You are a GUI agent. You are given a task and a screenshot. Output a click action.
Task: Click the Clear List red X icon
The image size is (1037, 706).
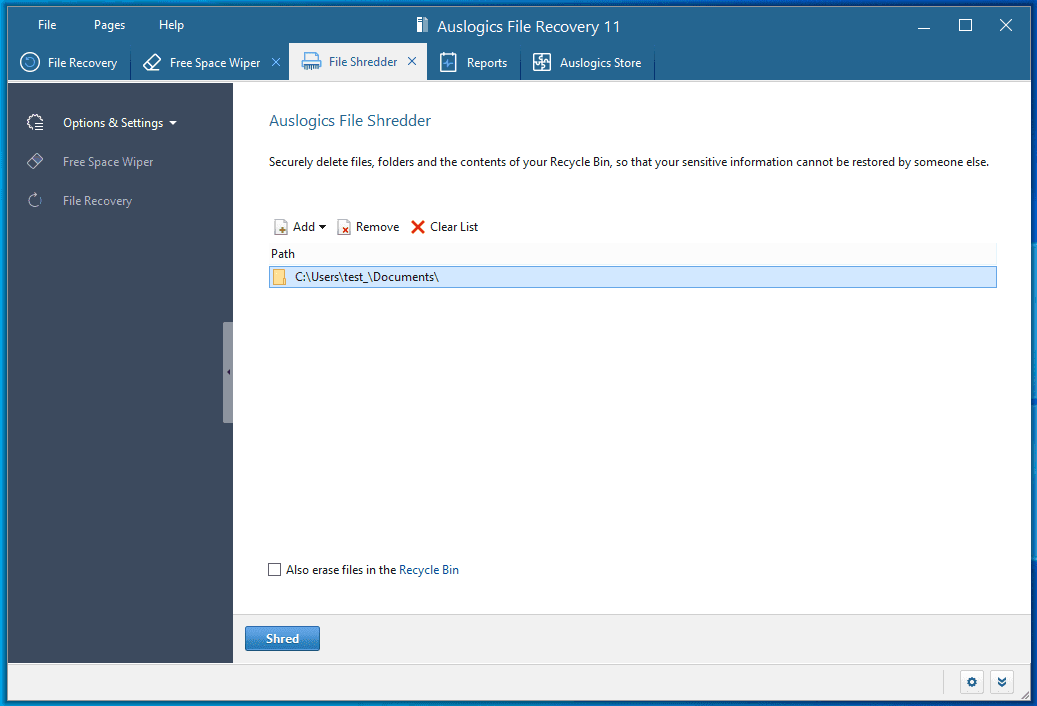pos(417,226)
